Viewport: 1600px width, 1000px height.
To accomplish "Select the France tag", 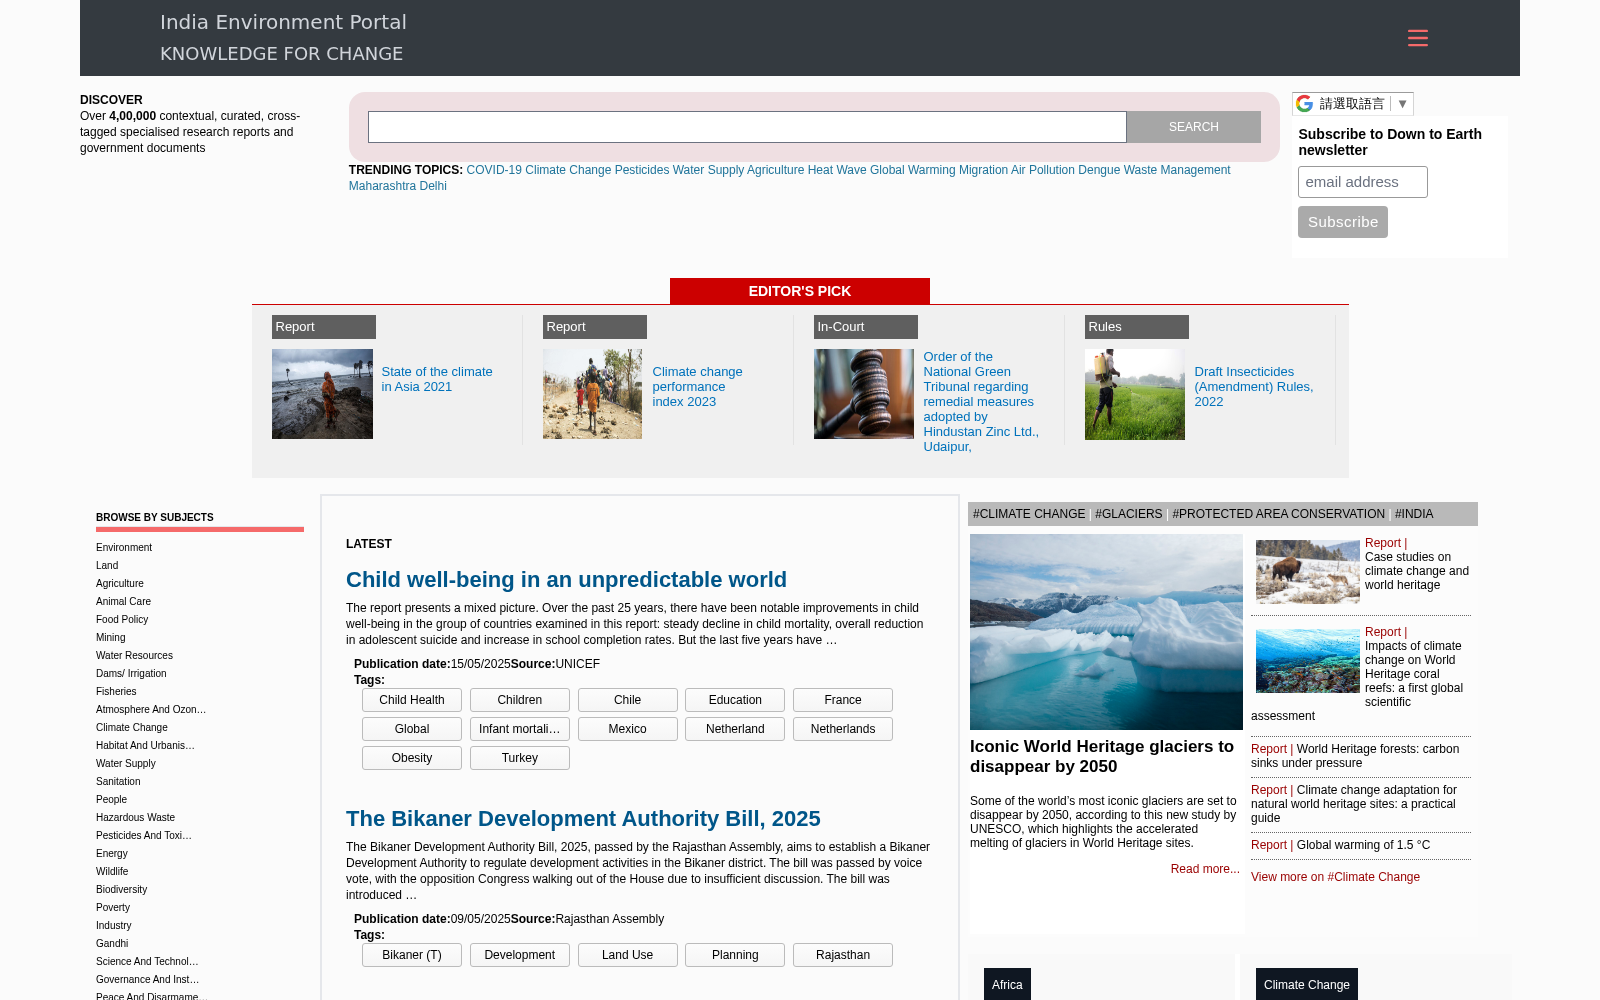I will [843, 700].
